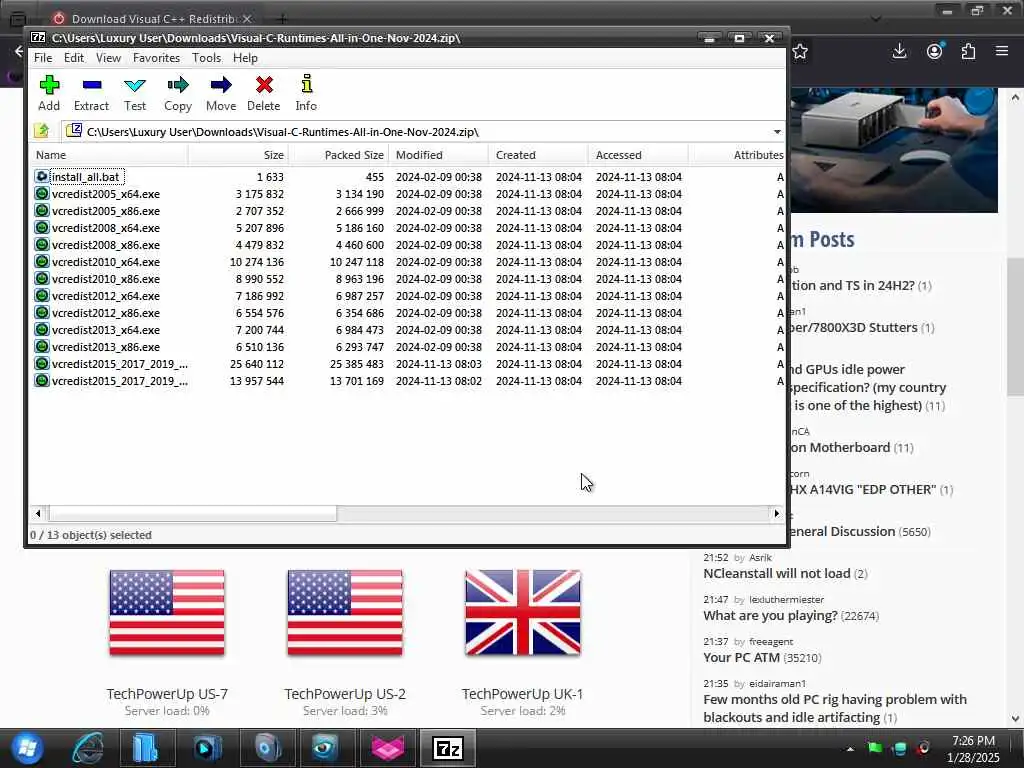Image resolution: width=1024 pixels, height=768 pixels.
Task: Sort by the Created column header
Action: (538, 155)
